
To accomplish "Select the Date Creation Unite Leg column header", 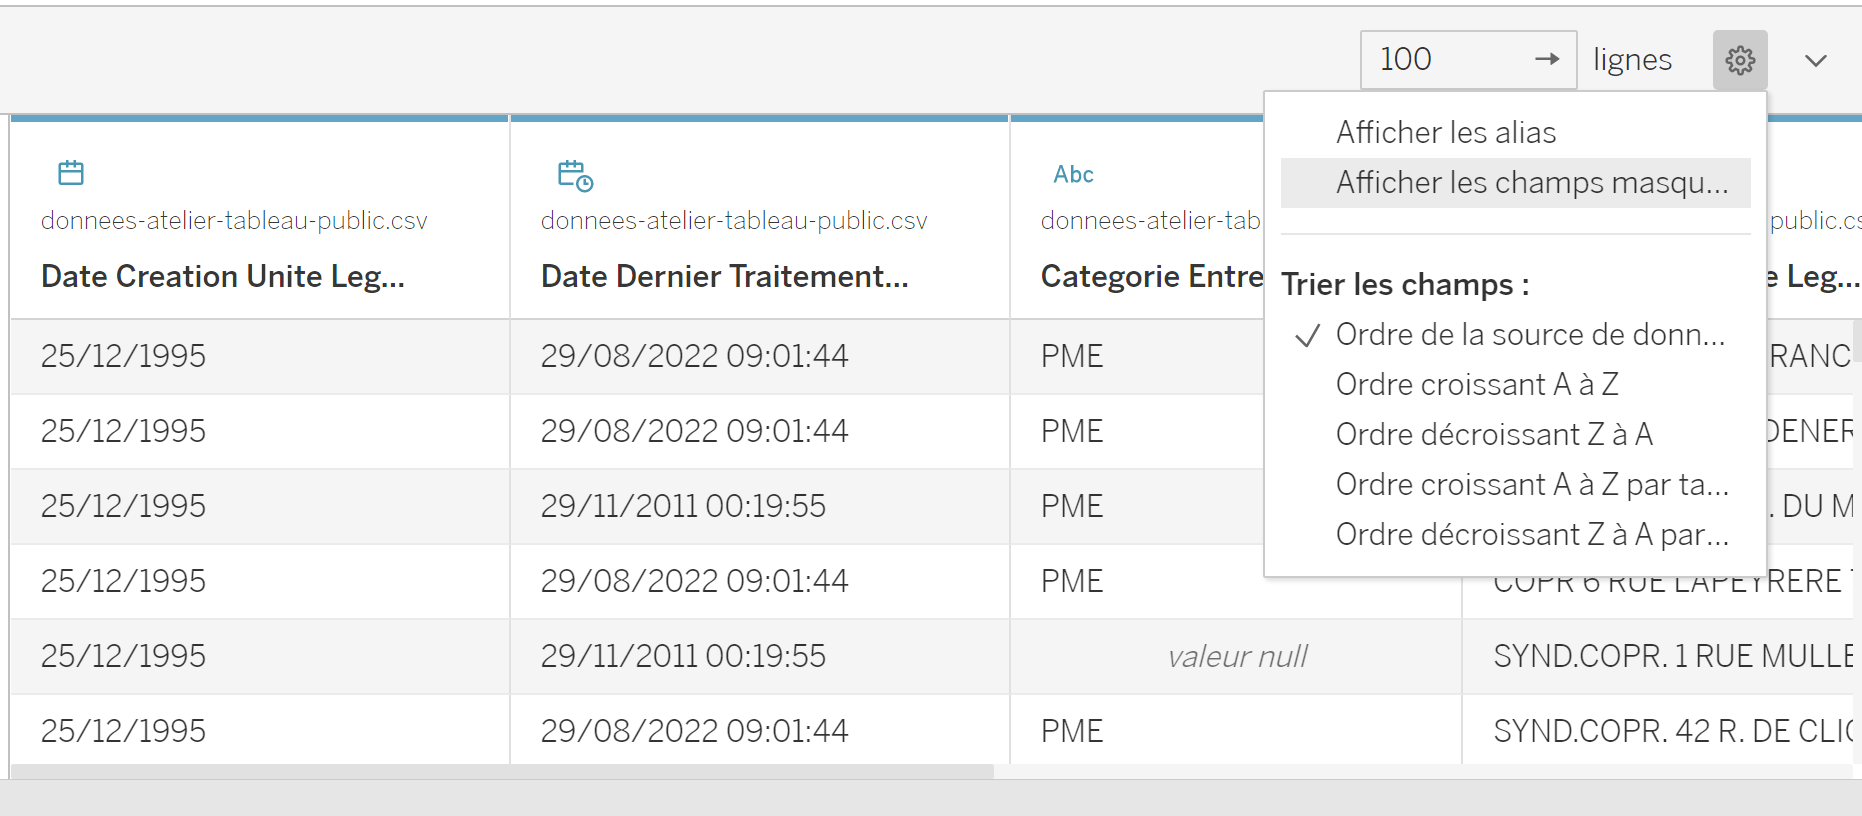I will point(223,276).
